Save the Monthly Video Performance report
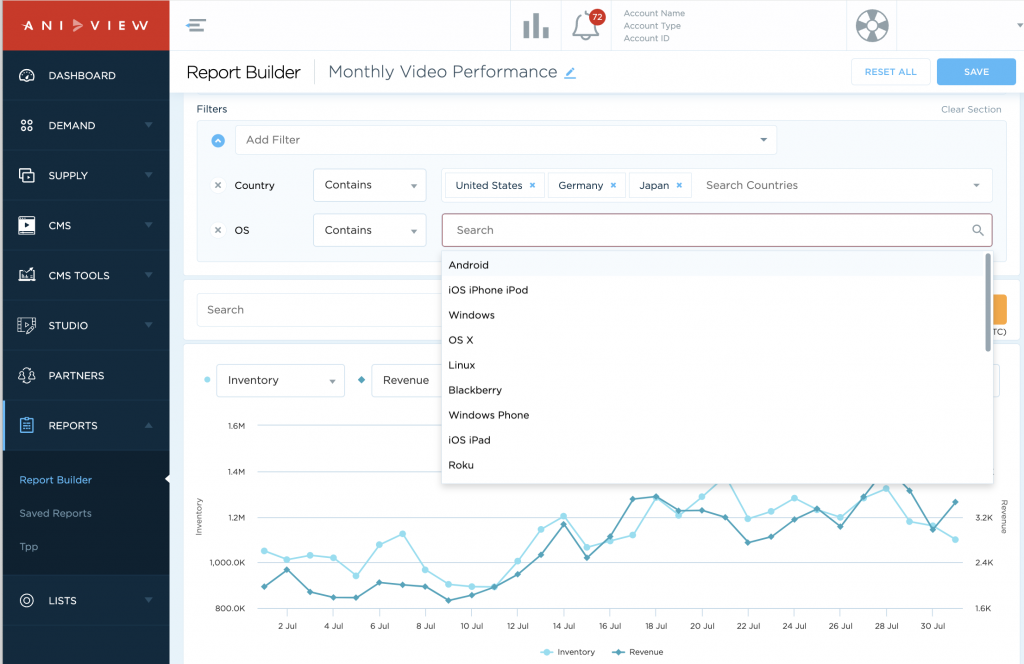Screen dimensions: 1024x664 click(x=976, y=71)
